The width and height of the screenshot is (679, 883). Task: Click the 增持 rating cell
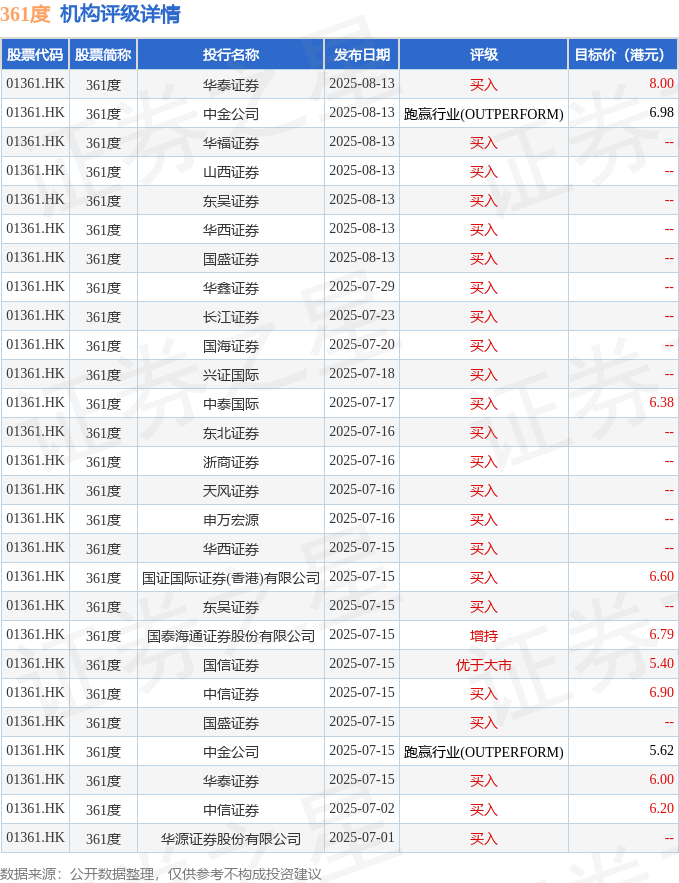484,636
